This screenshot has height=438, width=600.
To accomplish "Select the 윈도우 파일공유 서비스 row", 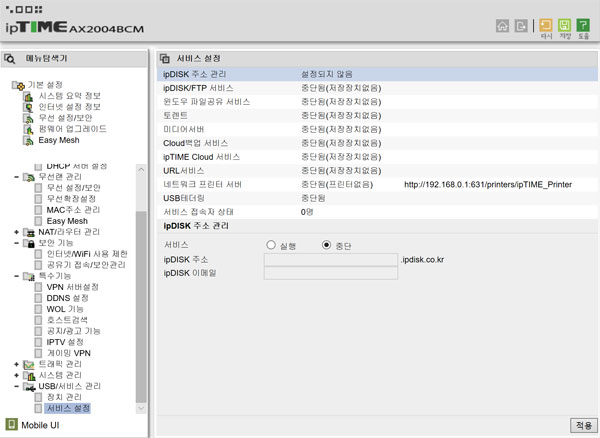I will (377, 102).
